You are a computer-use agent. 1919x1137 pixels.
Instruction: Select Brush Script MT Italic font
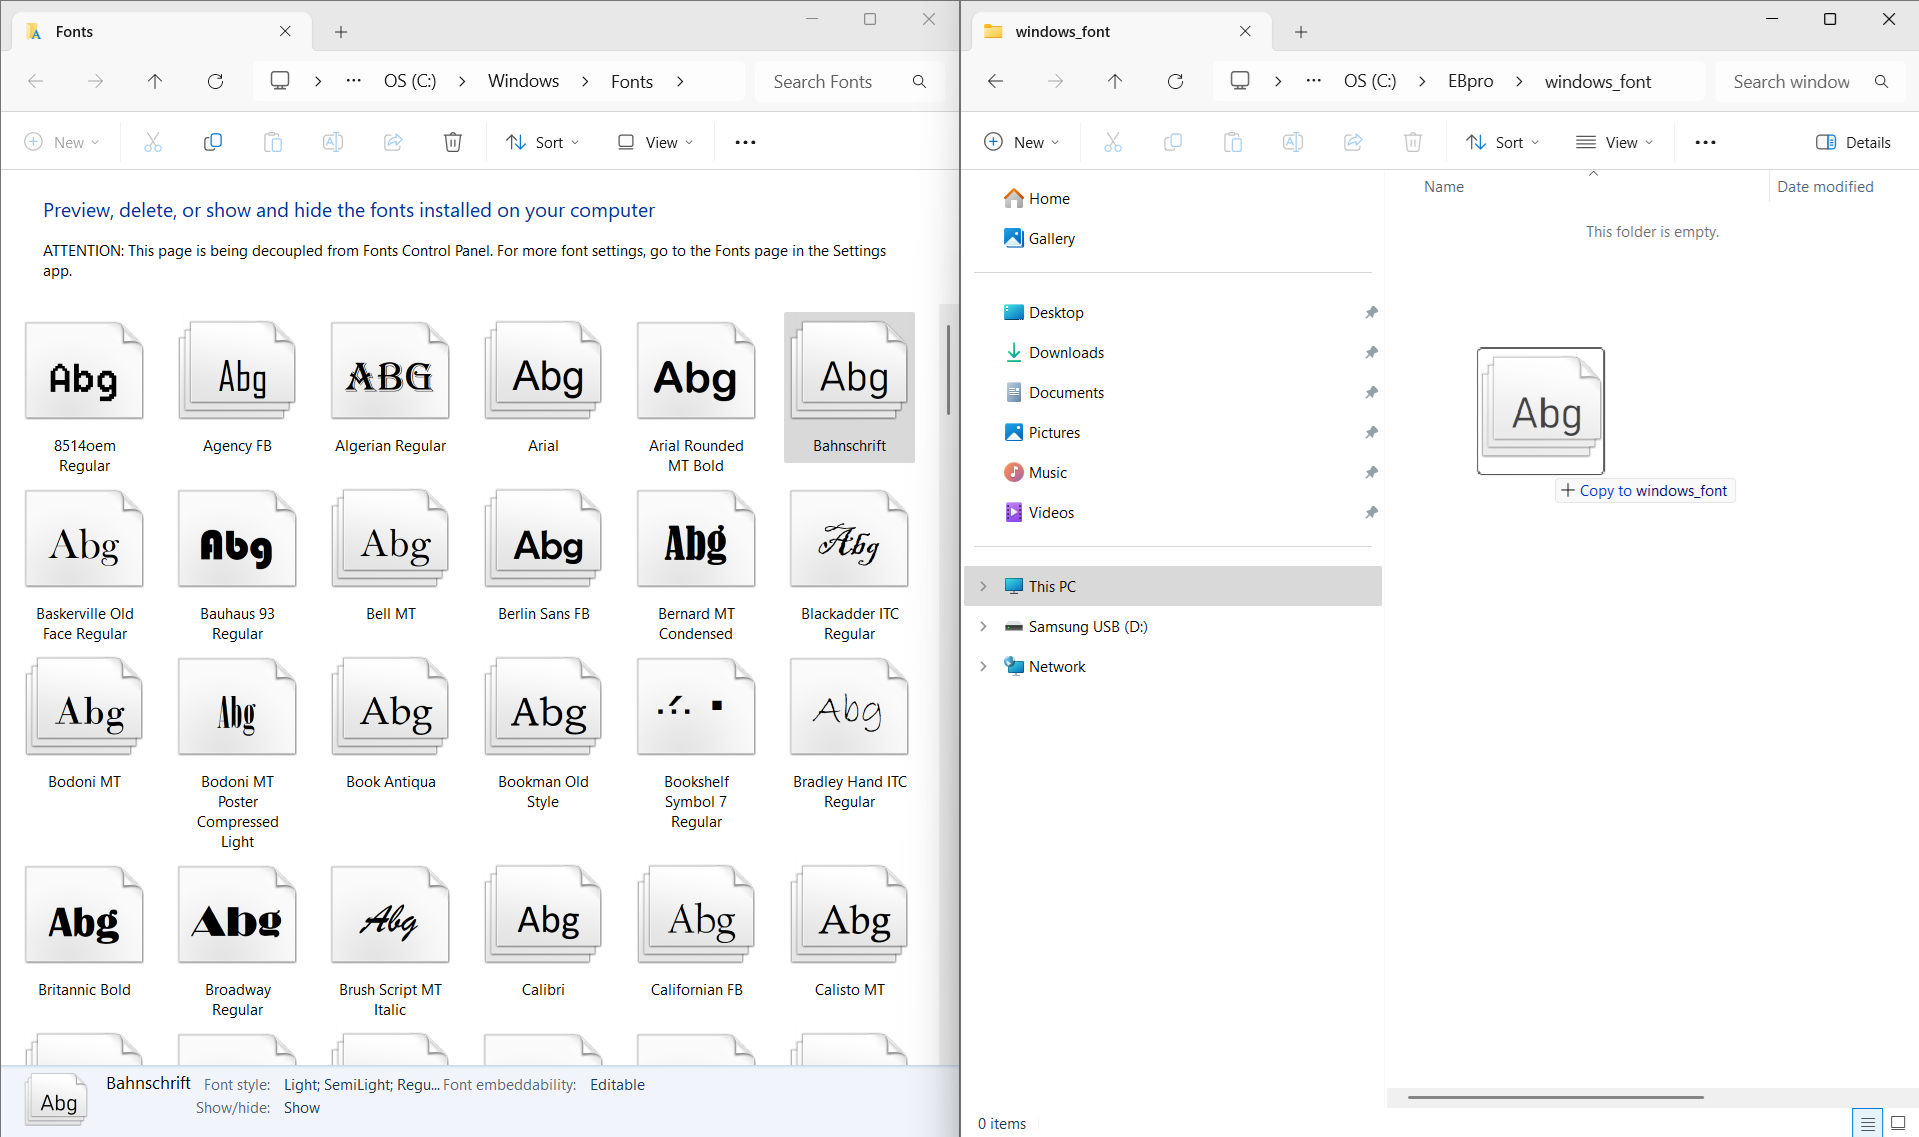390,942
